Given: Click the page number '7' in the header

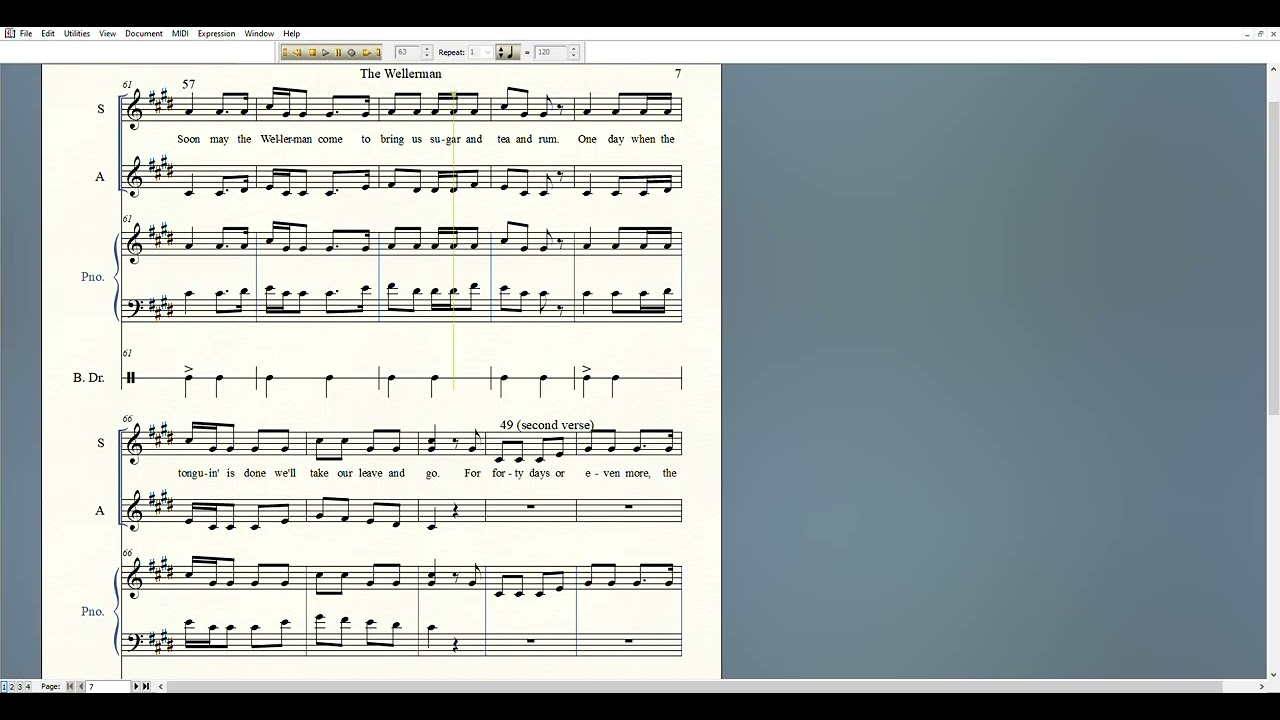Looking at the screenshot, I should pyautogui.click(x=678, y=74).
